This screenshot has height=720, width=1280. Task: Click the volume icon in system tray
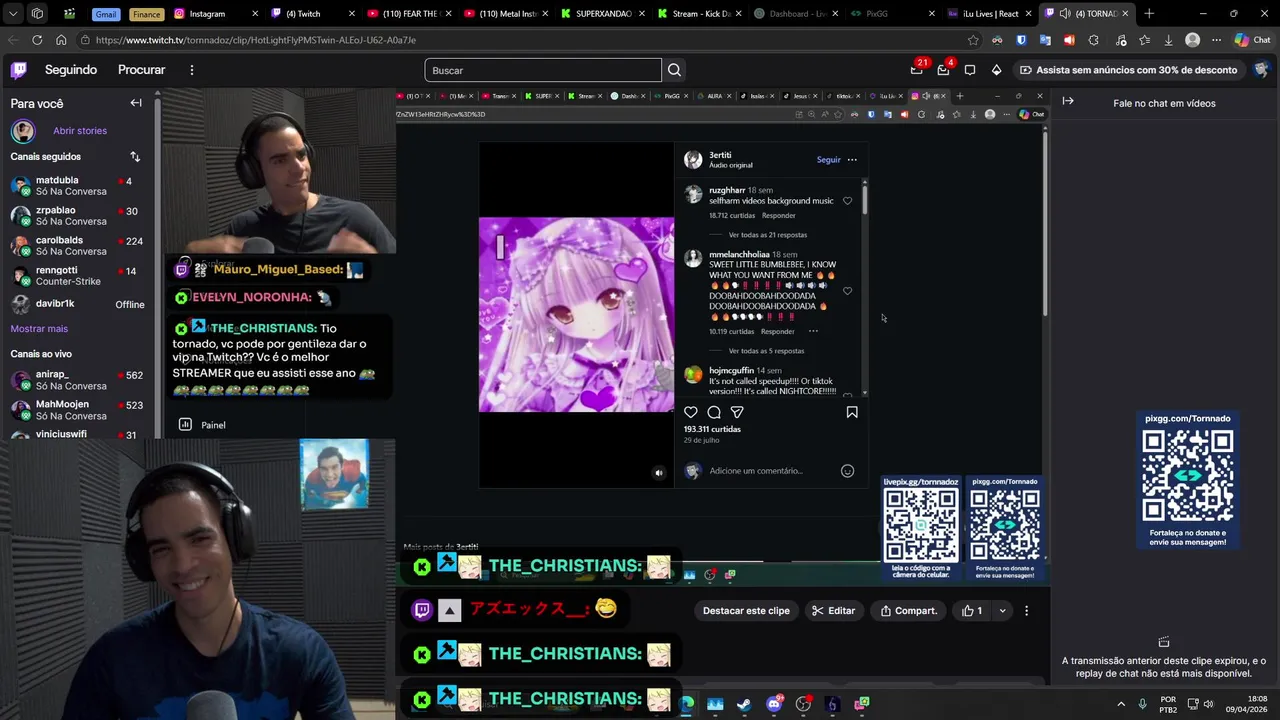(x=1208, y=704)
